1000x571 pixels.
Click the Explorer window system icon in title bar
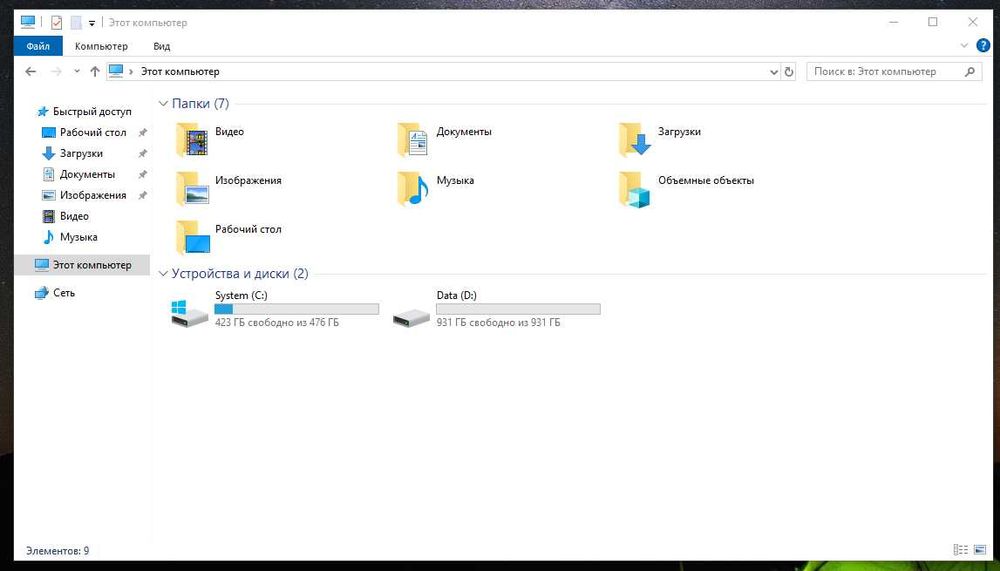pyautogui.click(x=27, y=22)
